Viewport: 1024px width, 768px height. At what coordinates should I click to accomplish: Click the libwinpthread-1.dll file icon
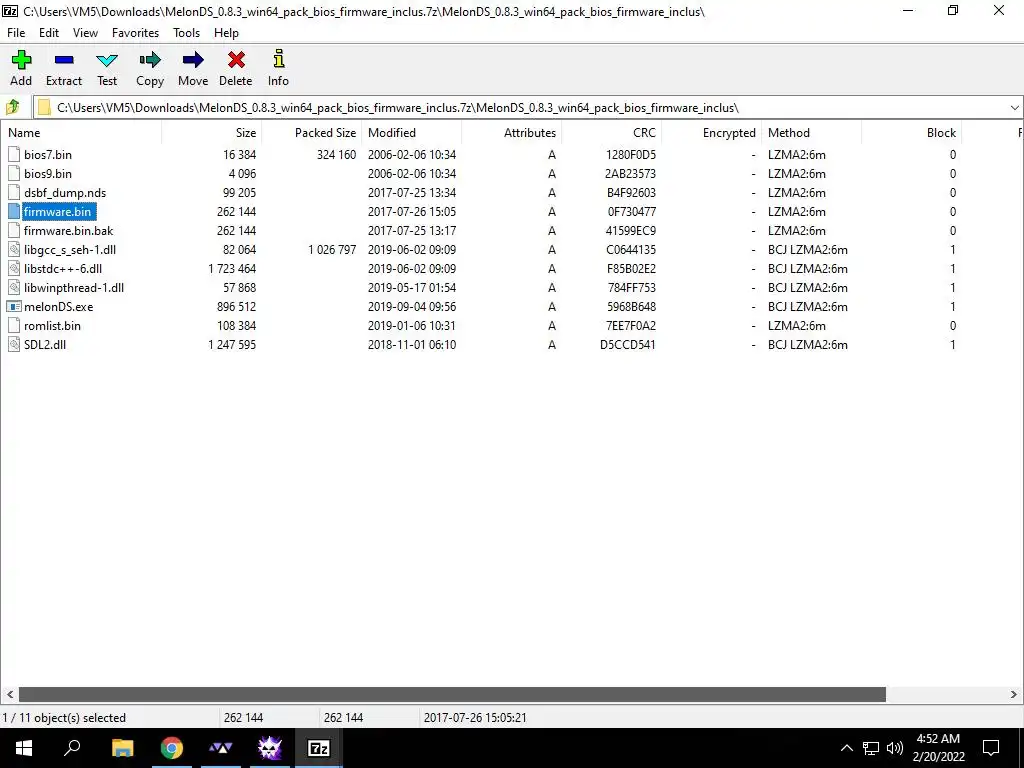point(14,287)
